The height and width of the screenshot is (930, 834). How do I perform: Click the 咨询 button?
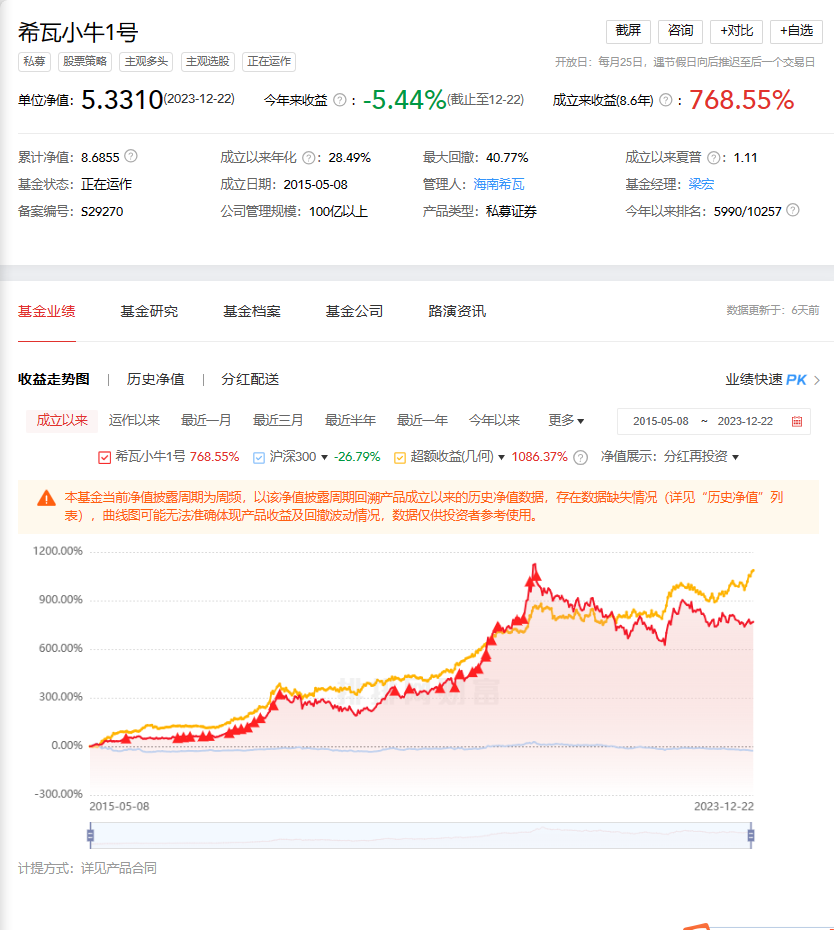(x=680, y=31)
